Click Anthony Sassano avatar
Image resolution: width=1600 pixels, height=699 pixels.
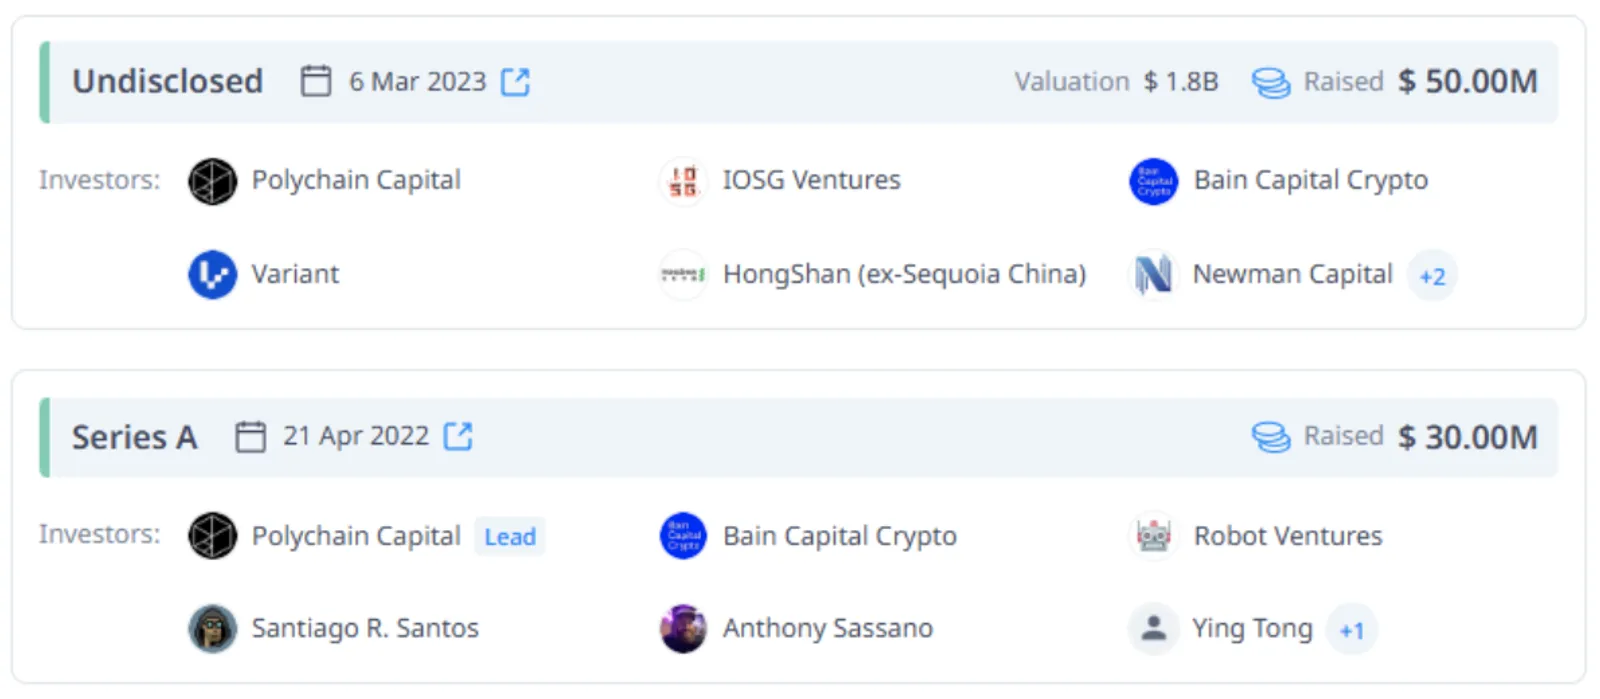(x=684, y=629)
